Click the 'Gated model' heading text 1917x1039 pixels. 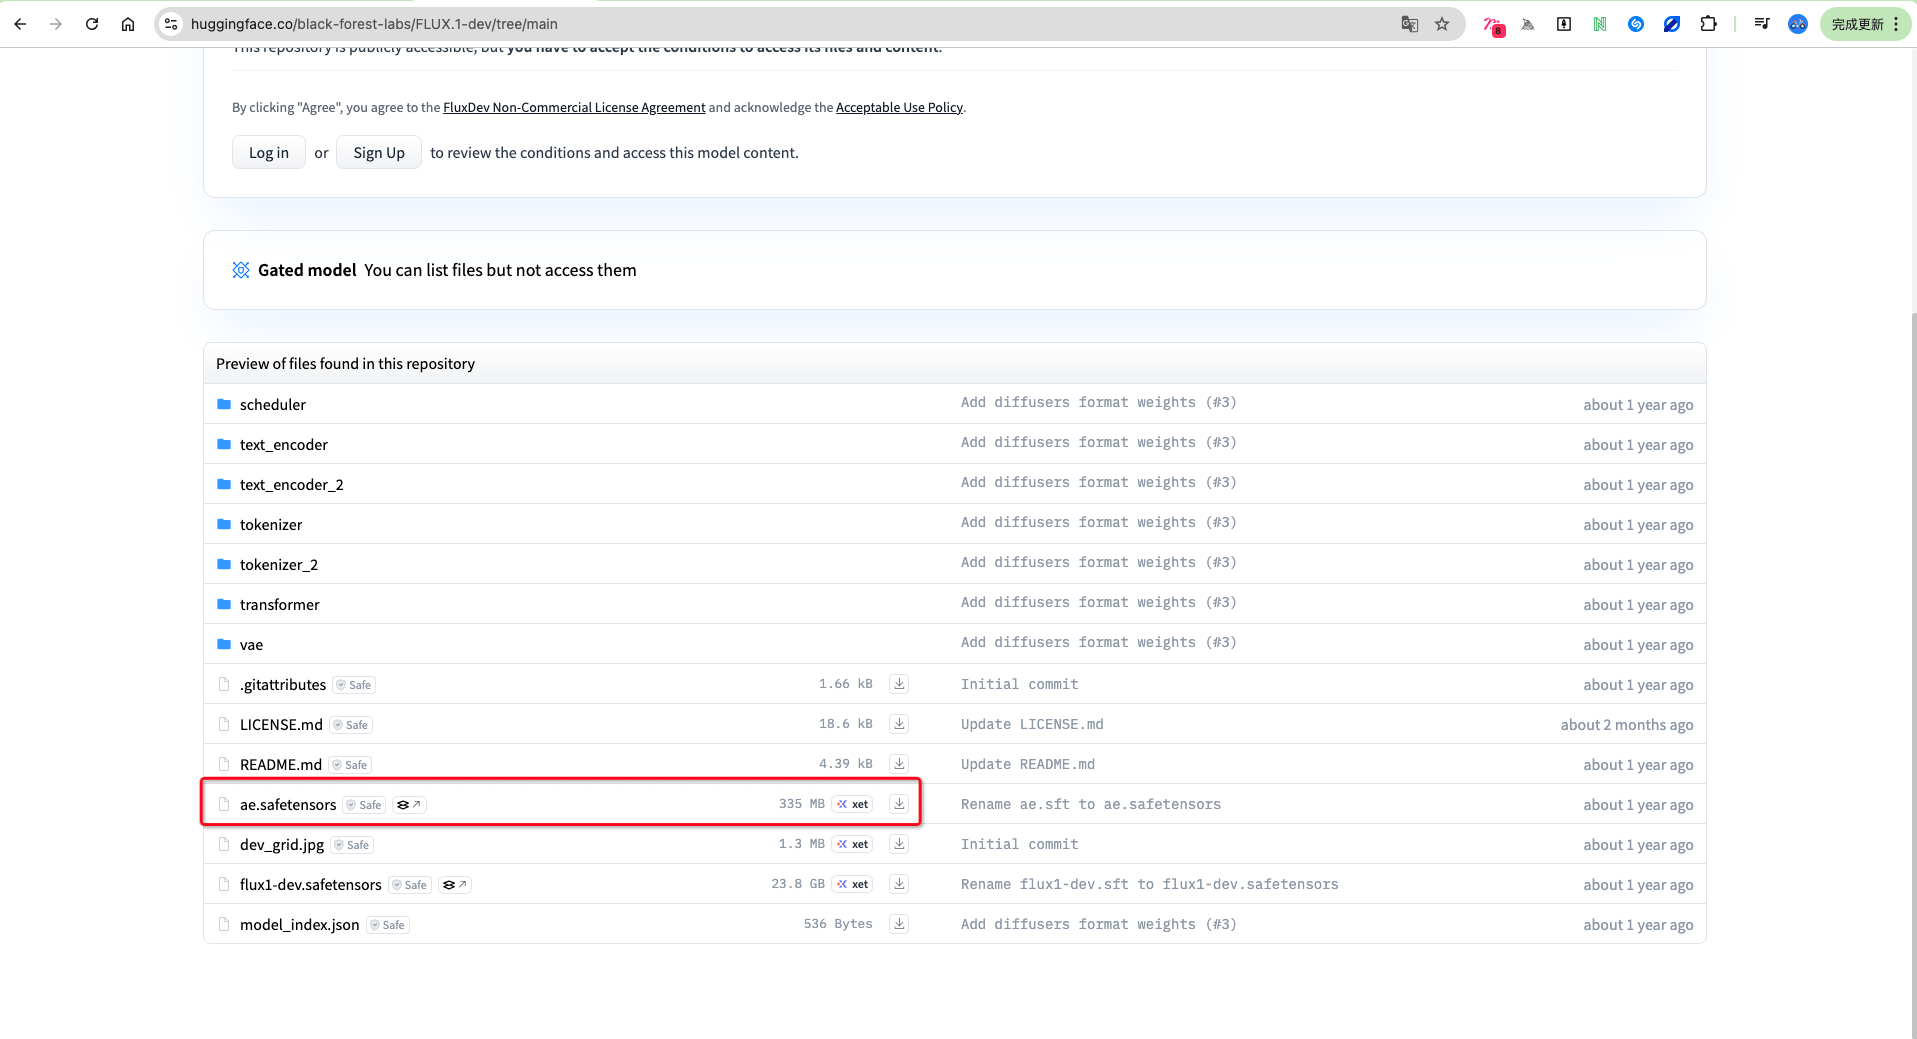coord(307,270)
